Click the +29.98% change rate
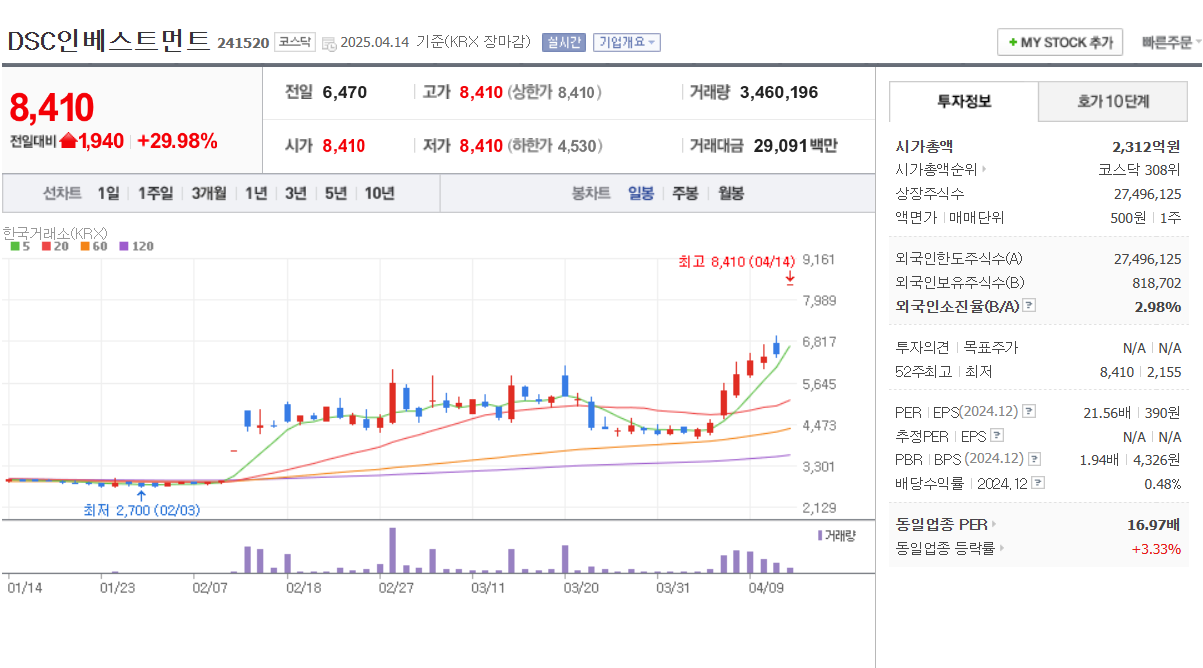The width and height of the screenshot is (1203, 668). point(177,141)
